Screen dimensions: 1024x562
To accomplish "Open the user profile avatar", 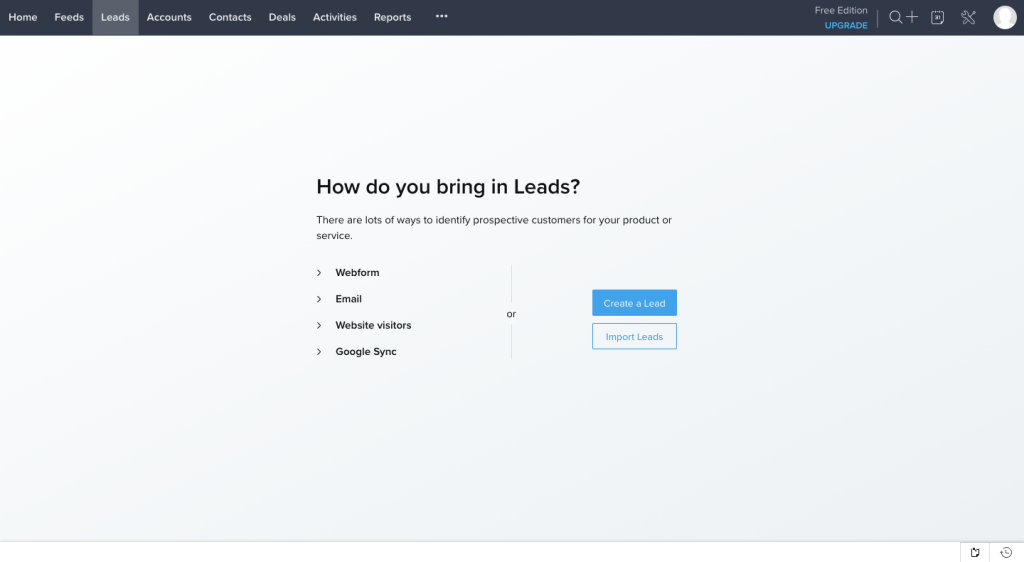I will 1004,17.
